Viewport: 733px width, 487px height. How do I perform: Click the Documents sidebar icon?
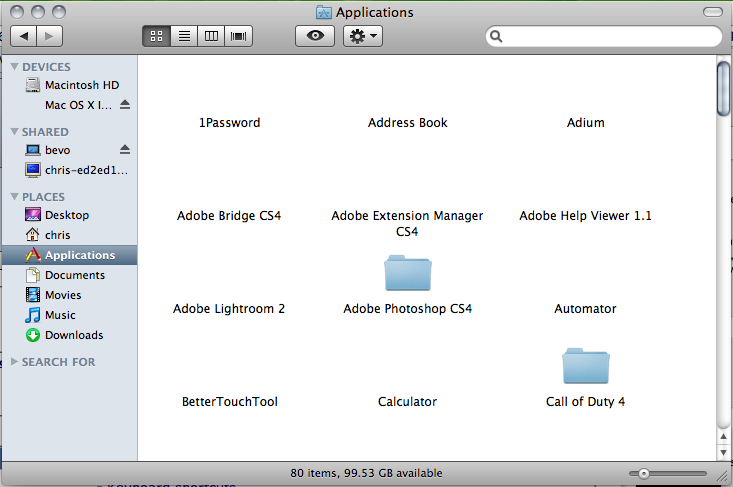pyautogui.click(x=33, y=275)
